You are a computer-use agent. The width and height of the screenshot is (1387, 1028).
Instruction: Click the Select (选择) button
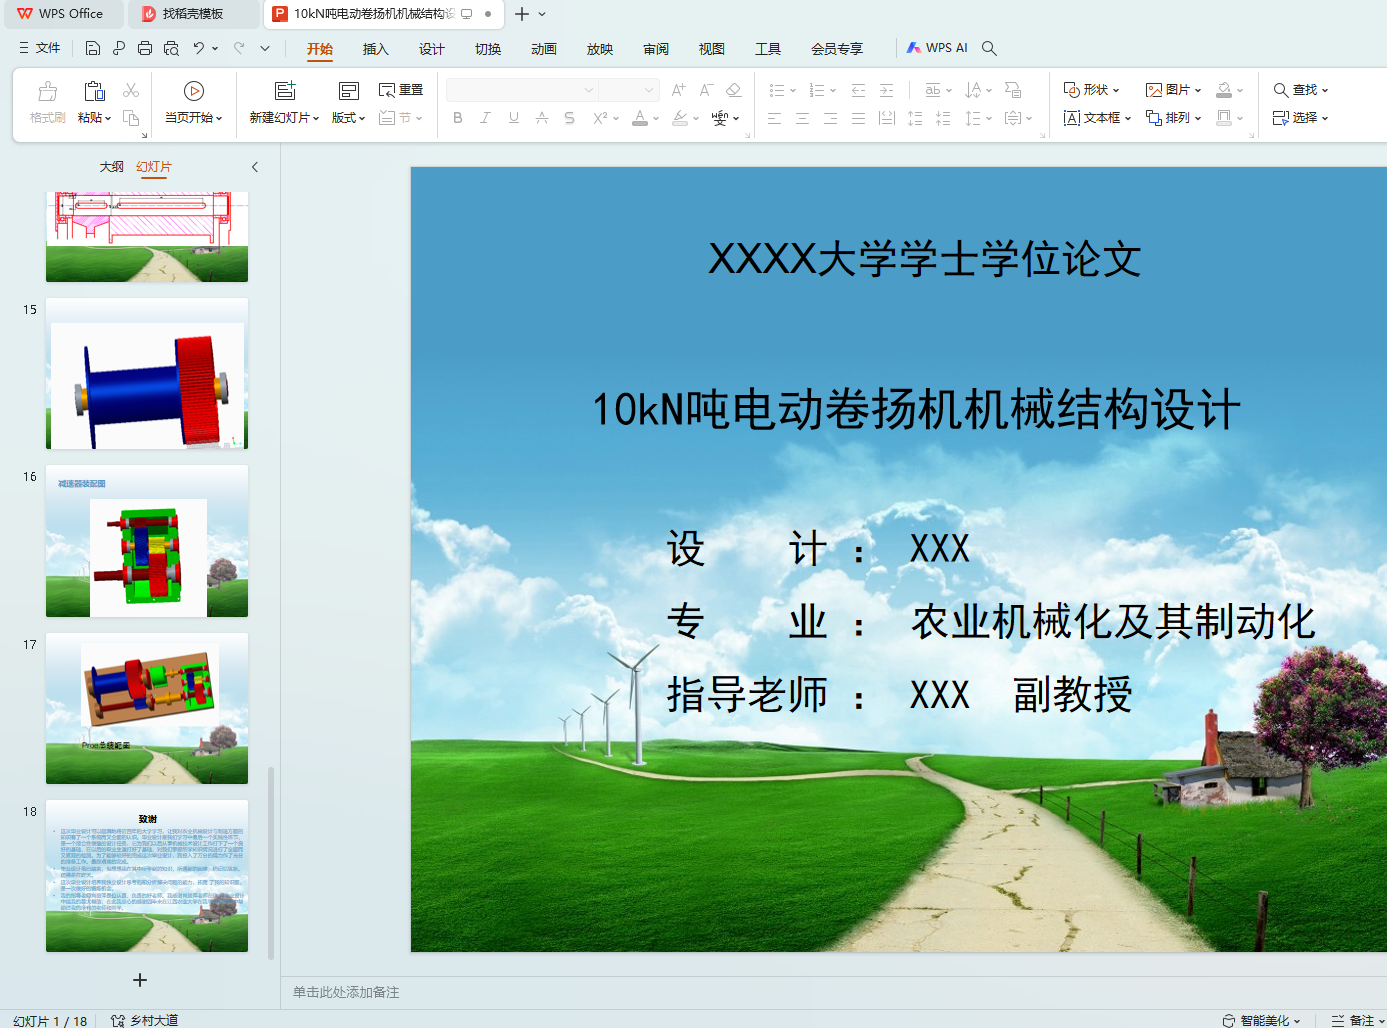[1300, 118]
